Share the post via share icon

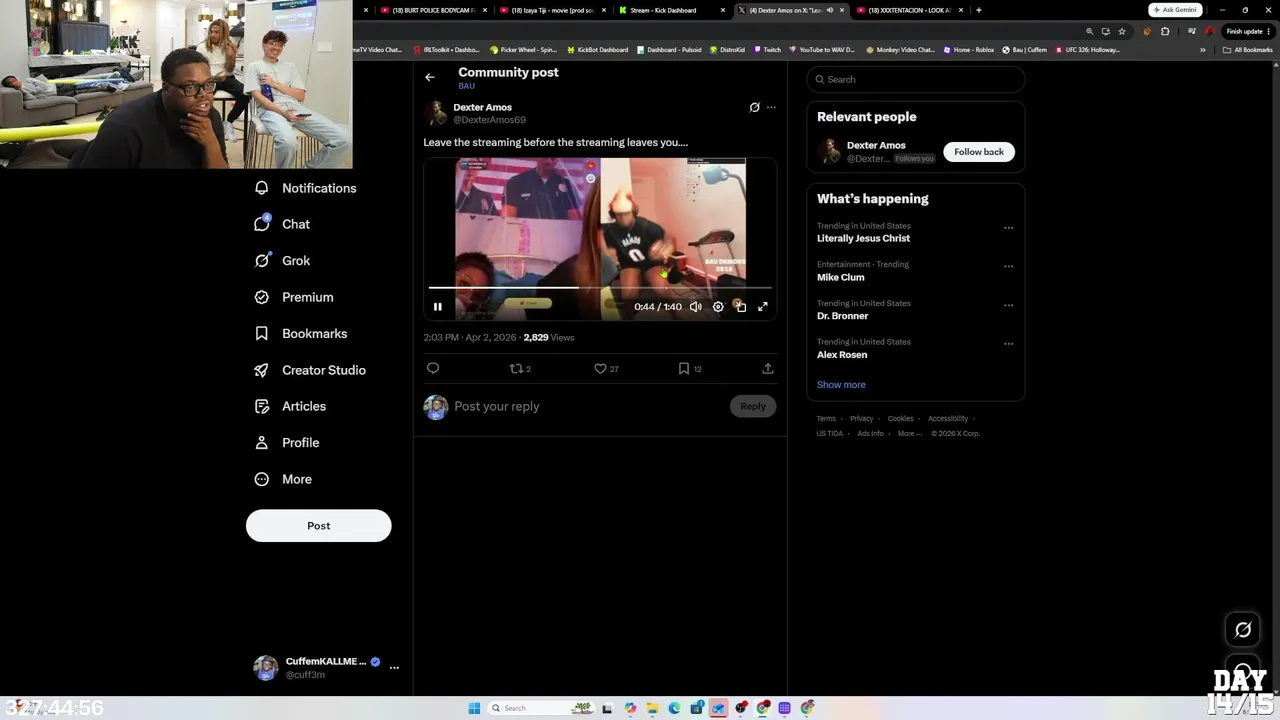click(768, 368)
